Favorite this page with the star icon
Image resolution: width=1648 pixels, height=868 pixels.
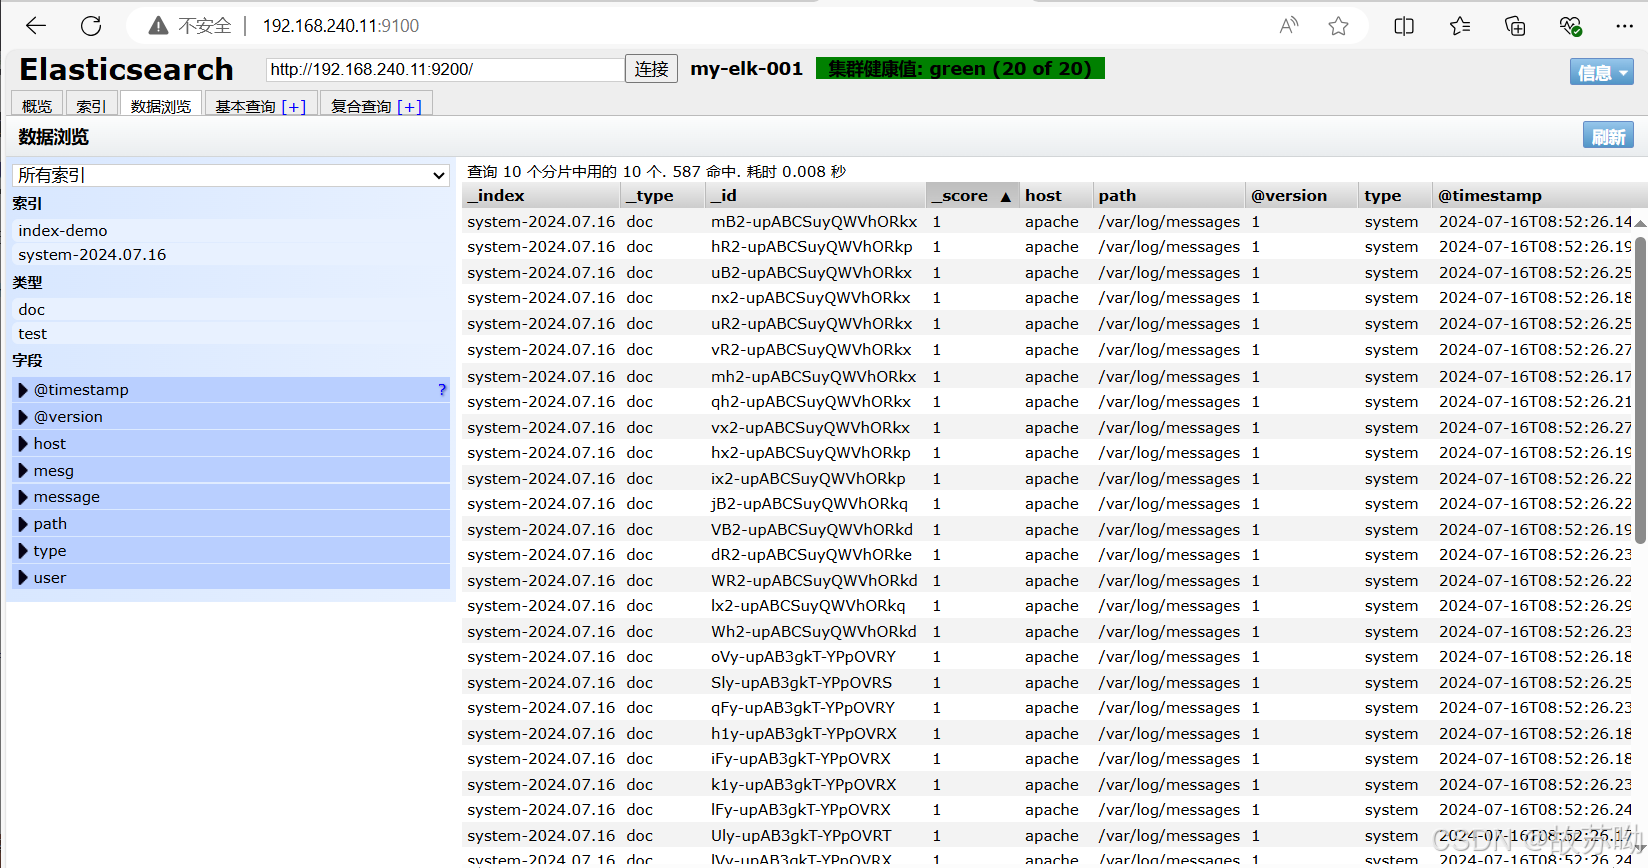1339,26
